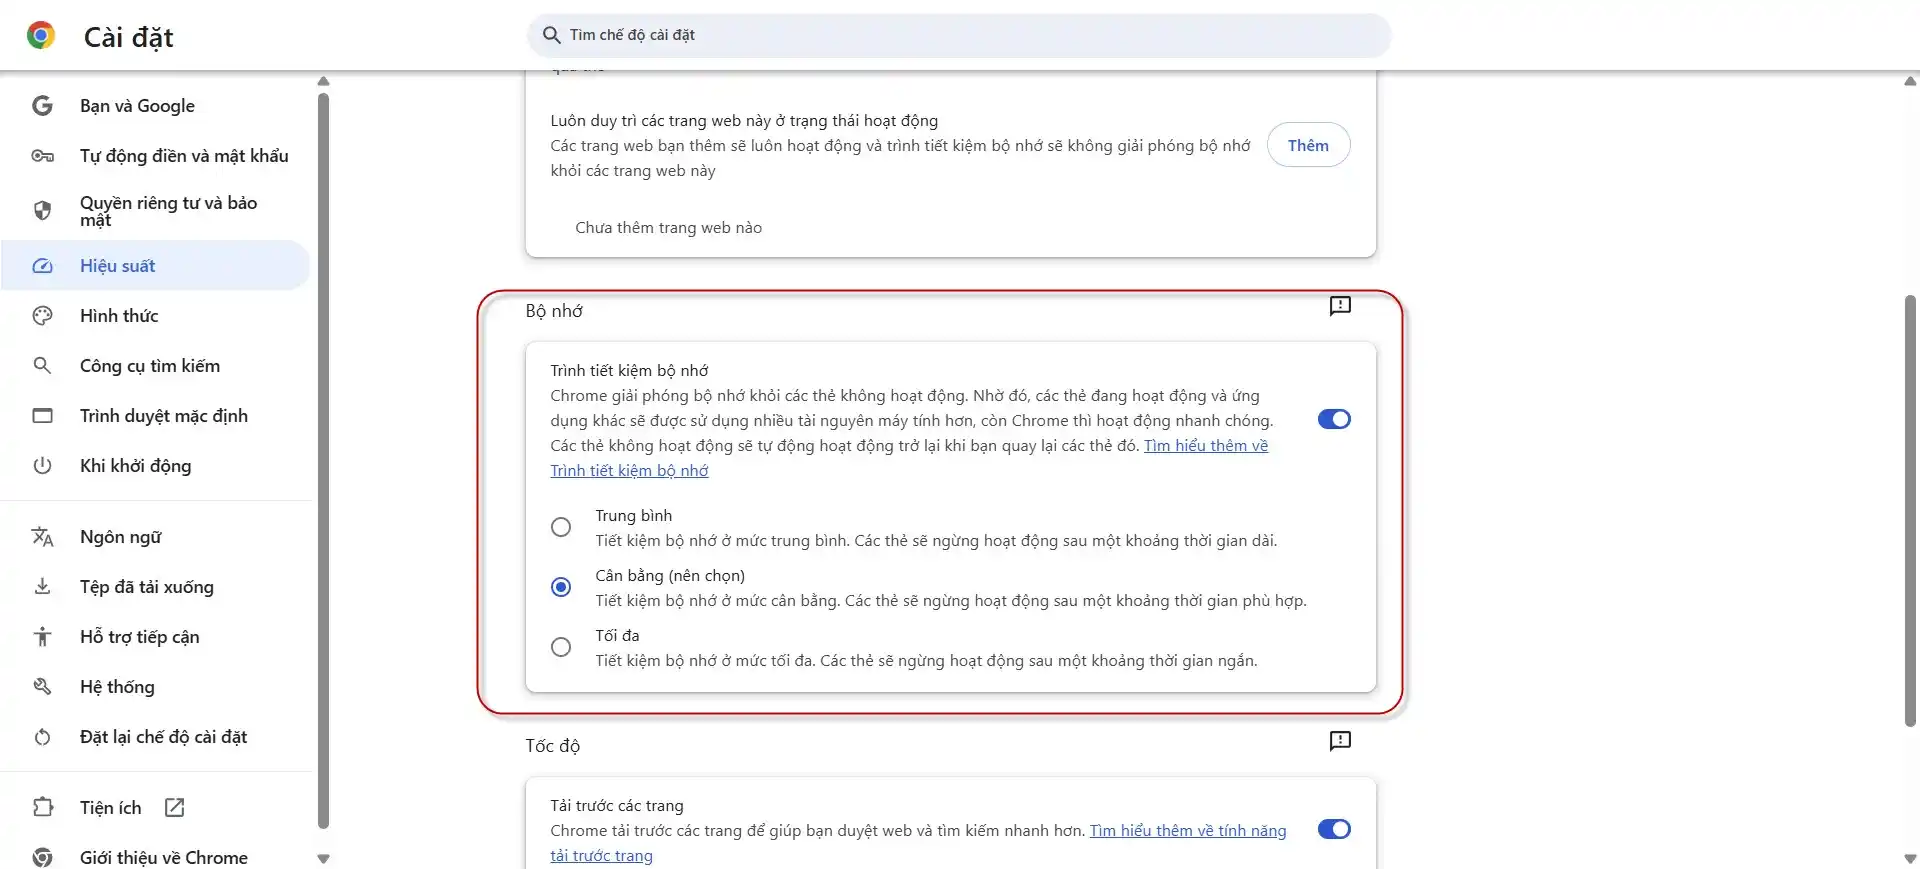Turn off the Trình tiết kiệm bộ nhớ toggle
The width and height of the screenshot is (1920, 869).
[1334, 419]
